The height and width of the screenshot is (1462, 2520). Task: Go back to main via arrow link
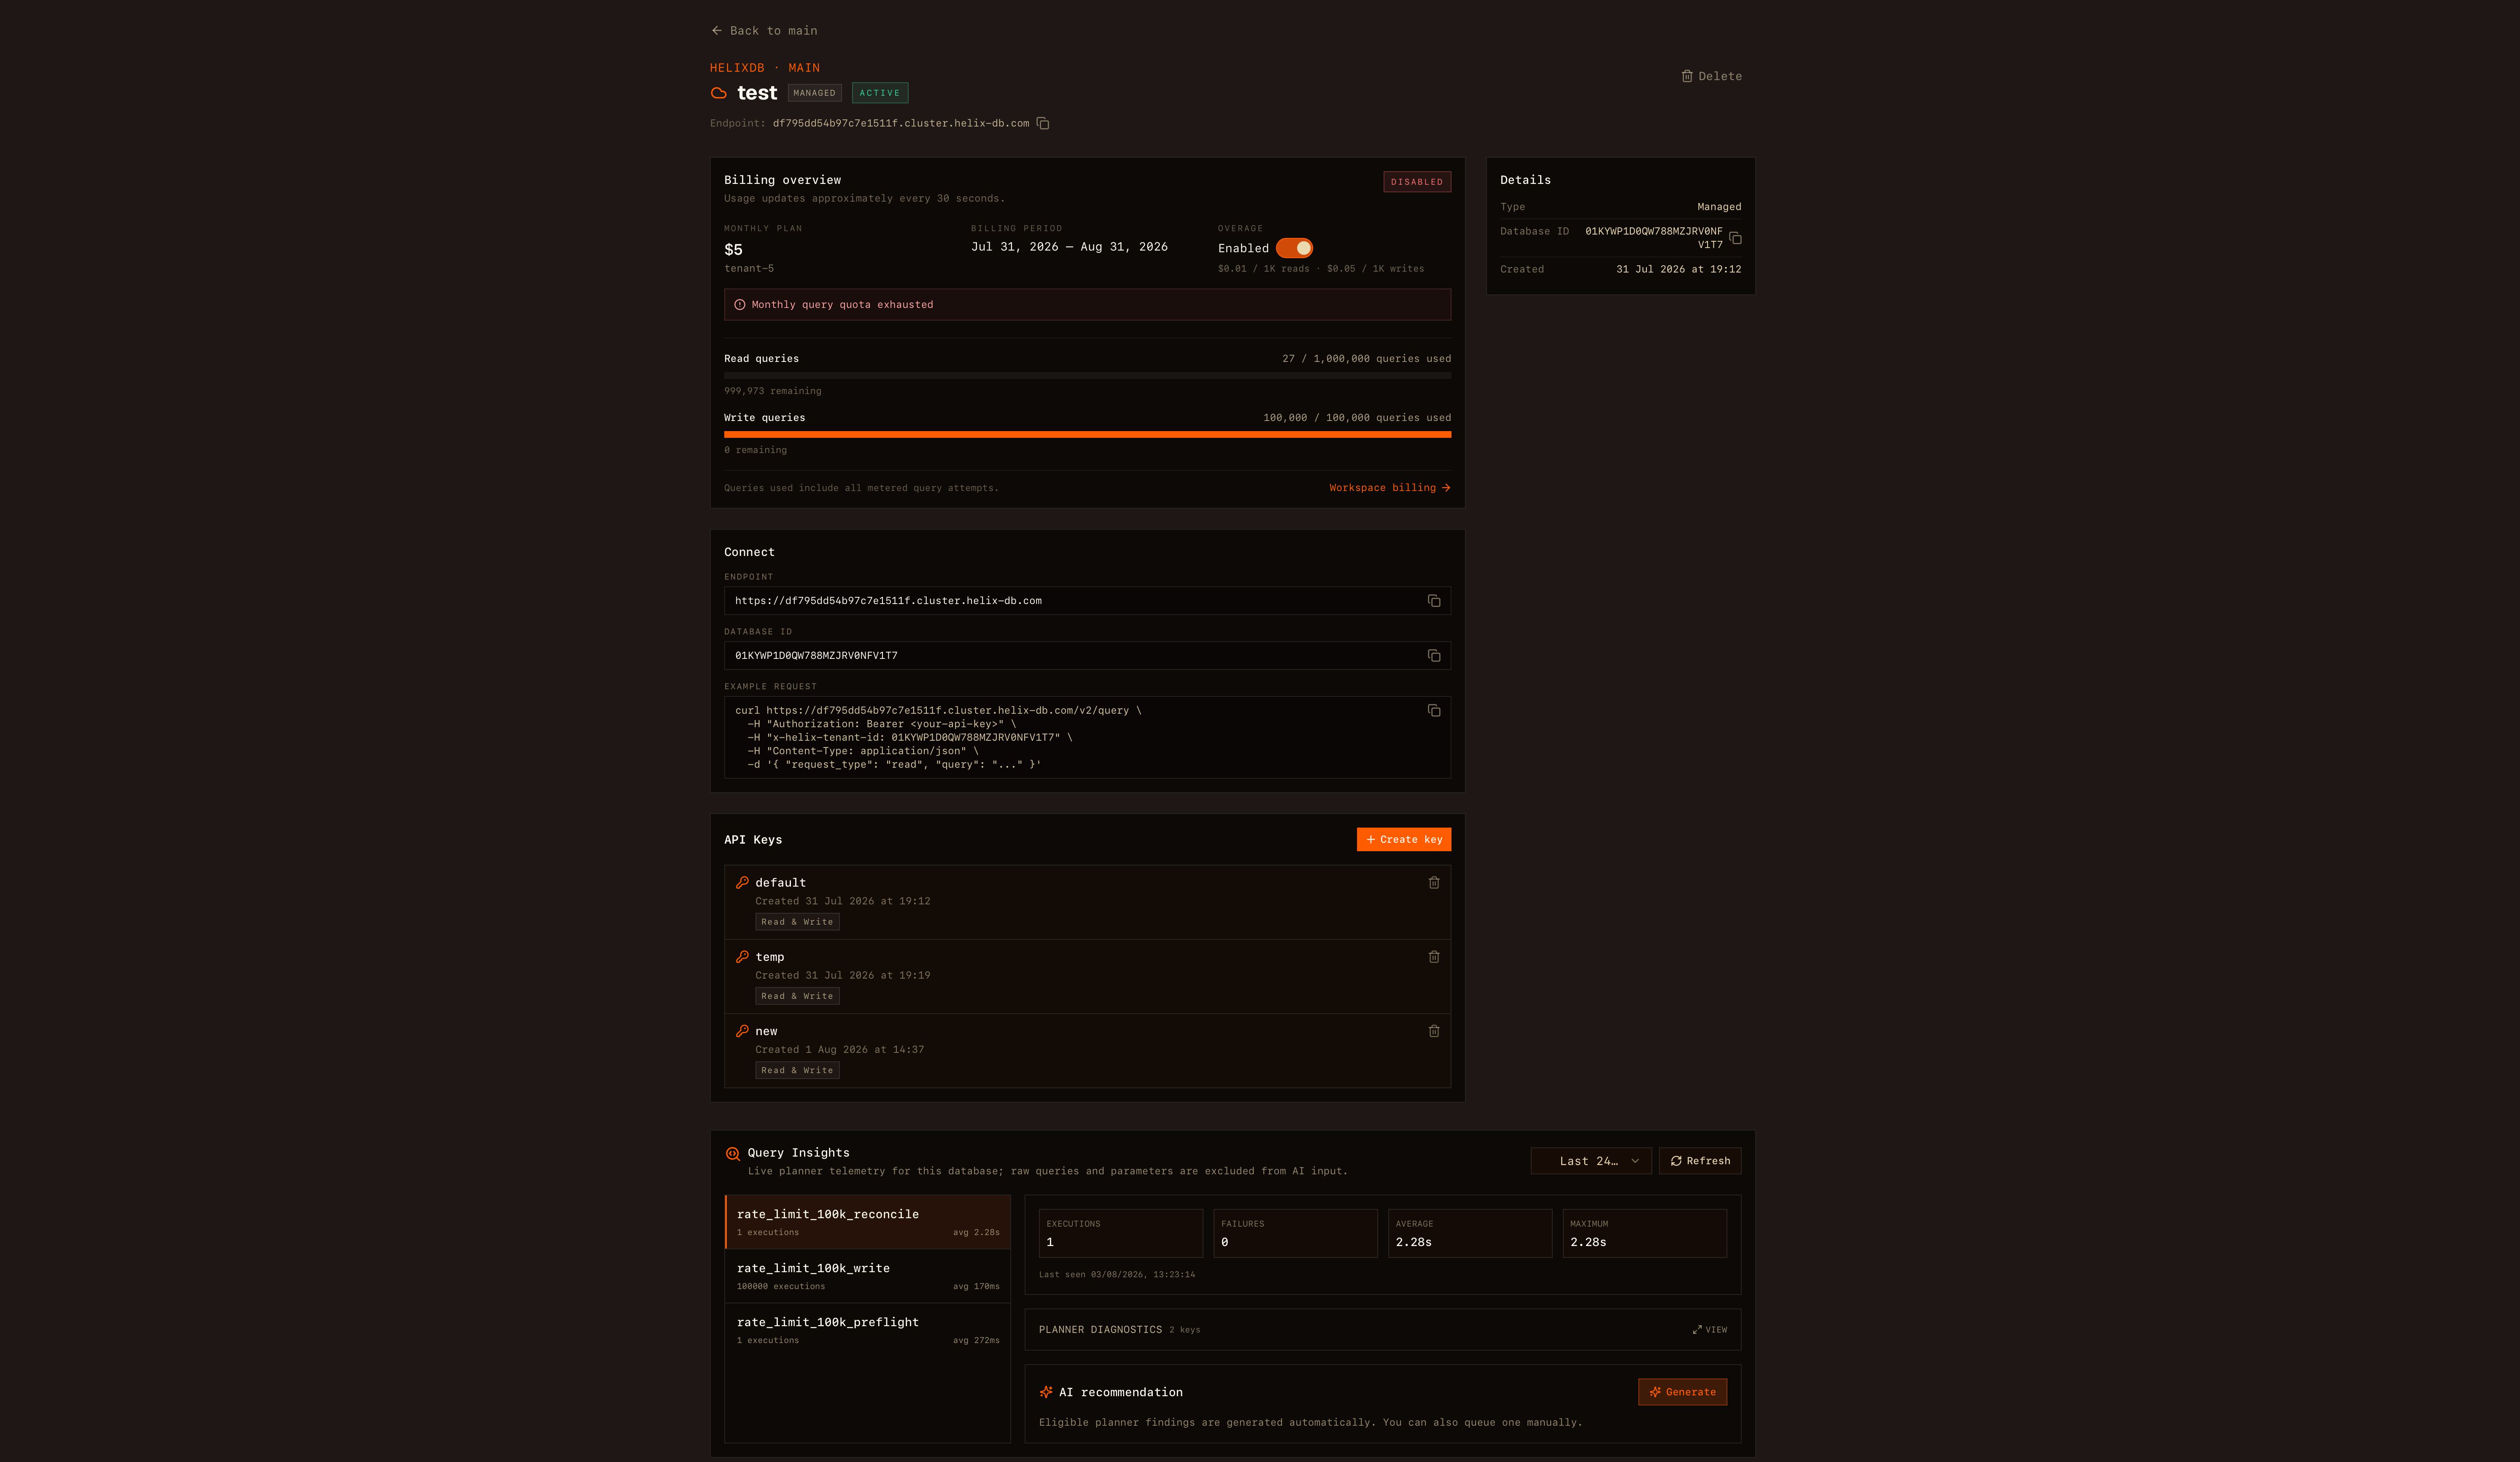(x=764, y=31)
